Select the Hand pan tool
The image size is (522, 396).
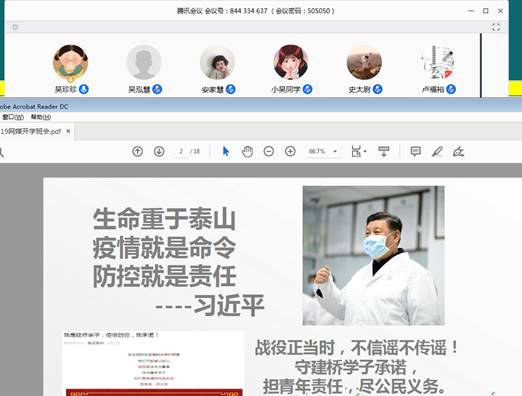(247, 152)
